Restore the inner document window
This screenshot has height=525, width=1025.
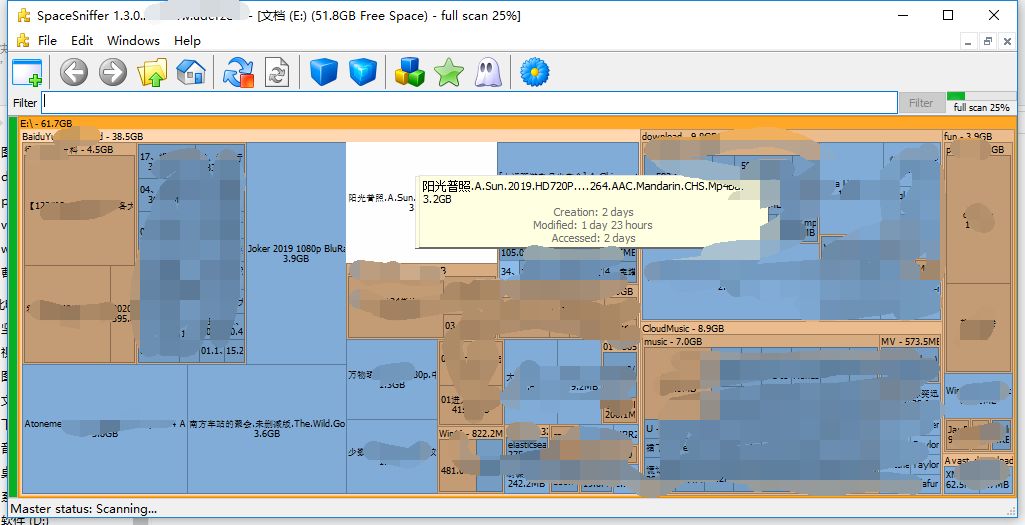(988, 41)
